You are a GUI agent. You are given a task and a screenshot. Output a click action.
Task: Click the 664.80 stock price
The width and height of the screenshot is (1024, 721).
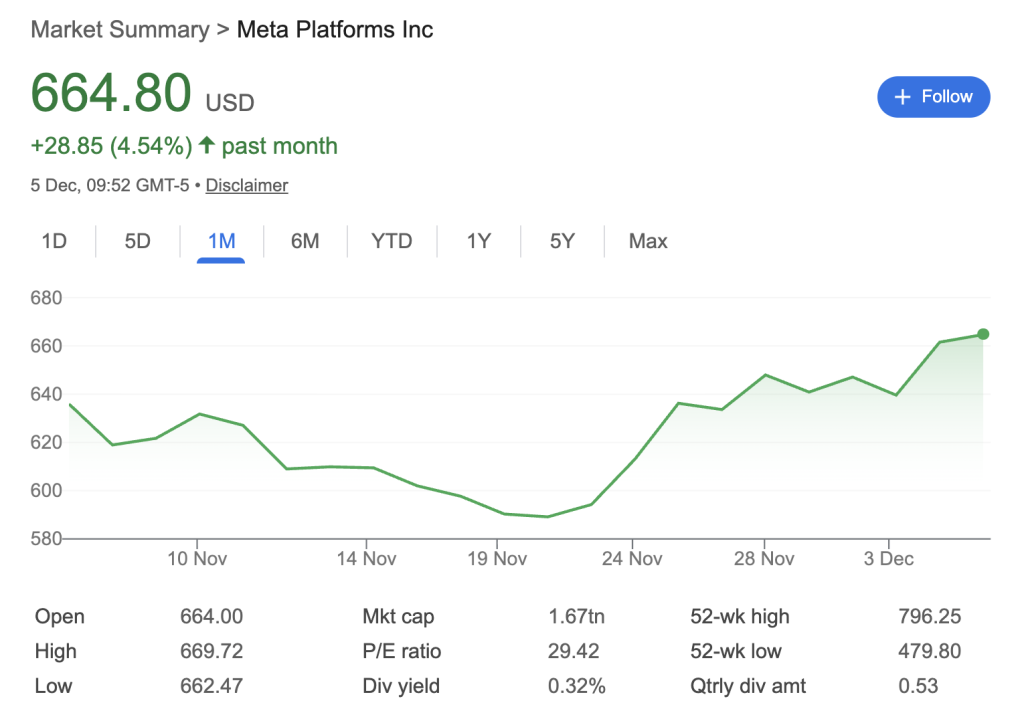point(111,94)
